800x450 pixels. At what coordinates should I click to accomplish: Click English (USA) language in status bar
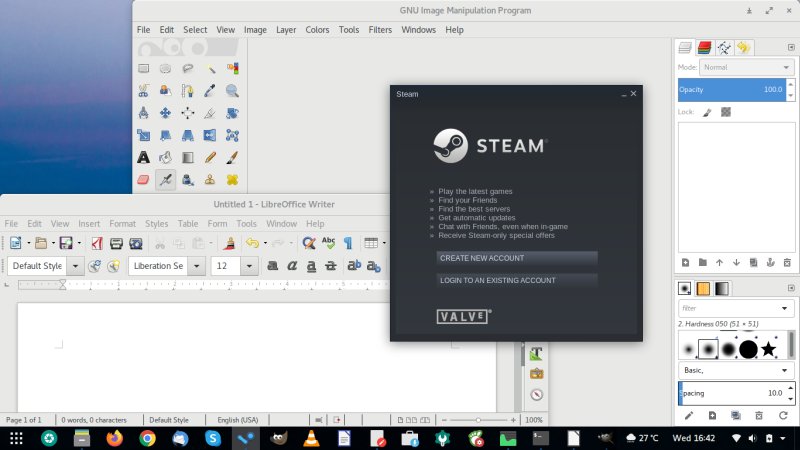[x=237, y=420]
